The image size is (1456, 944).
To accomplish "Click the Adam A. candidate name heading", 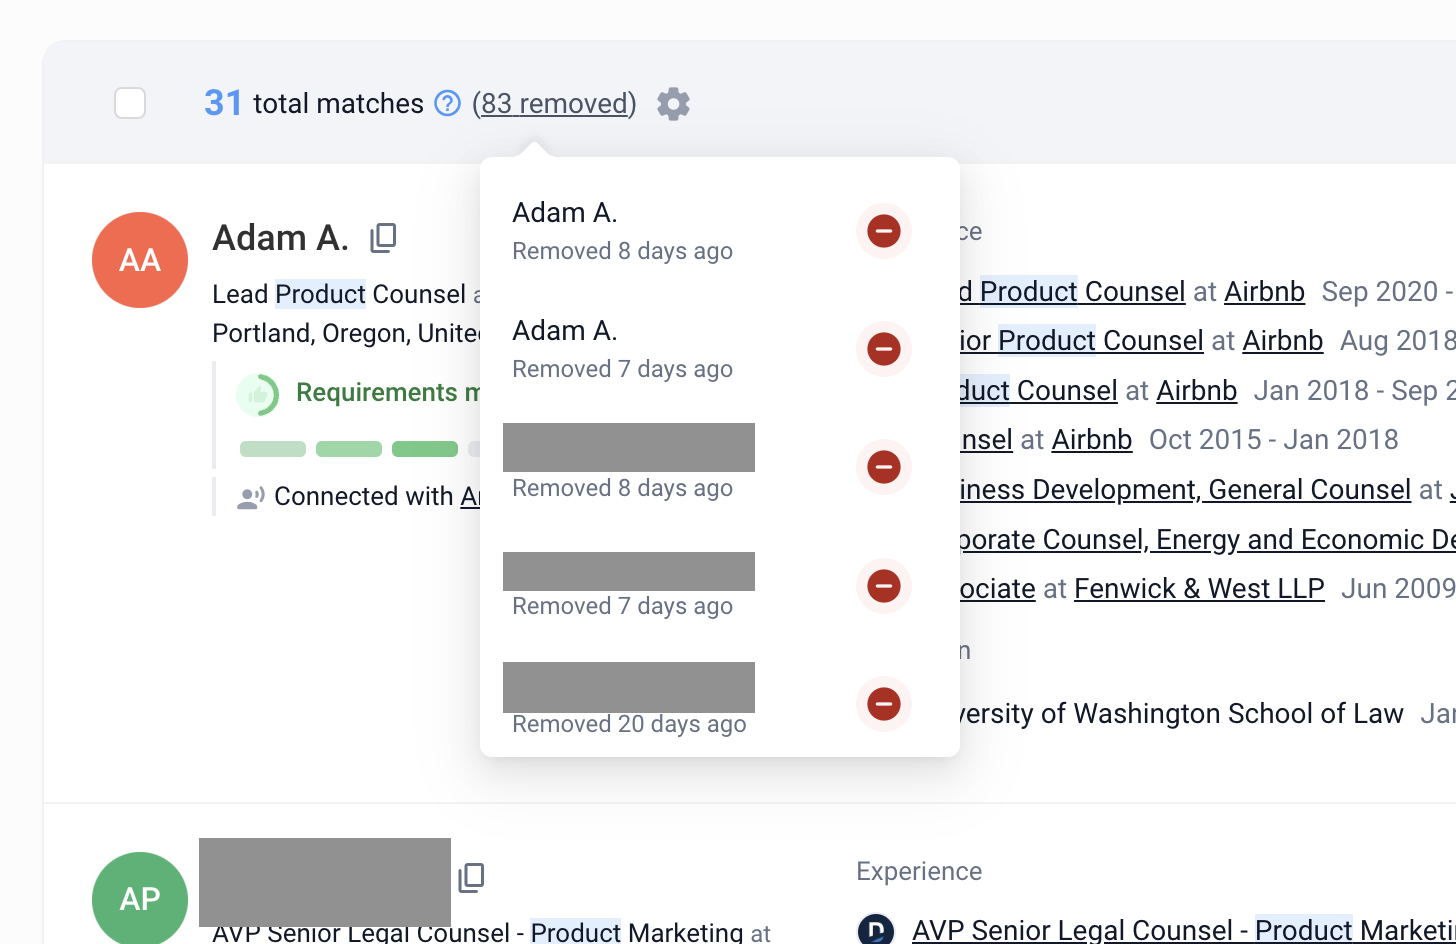I will (x=280, y=238).
